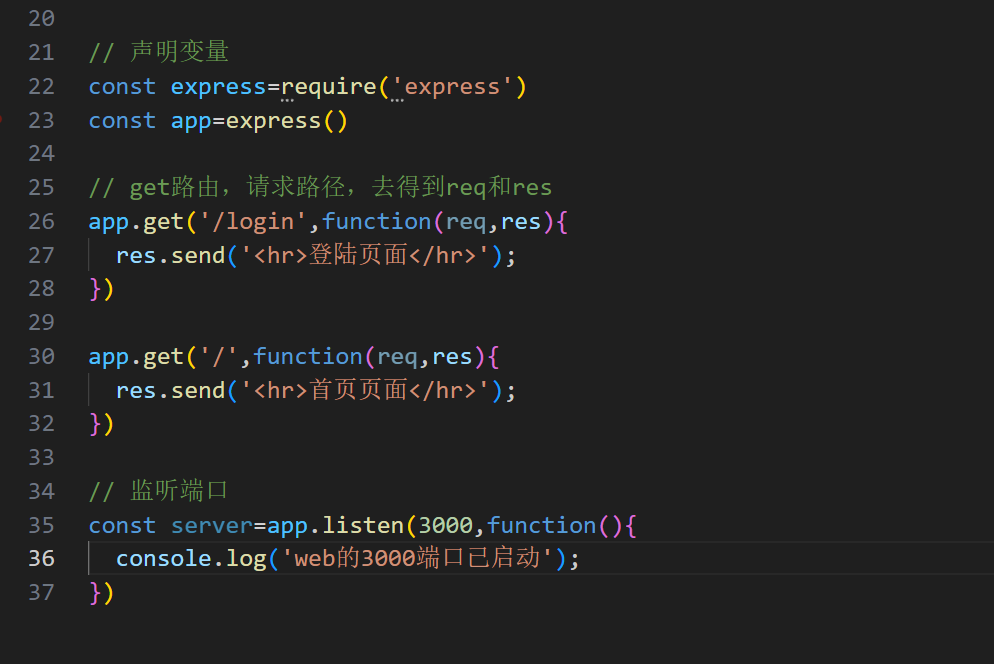Click the comment '// 监听端口'
This screenshot has height=664, width=994.
(x=158, y=491)
